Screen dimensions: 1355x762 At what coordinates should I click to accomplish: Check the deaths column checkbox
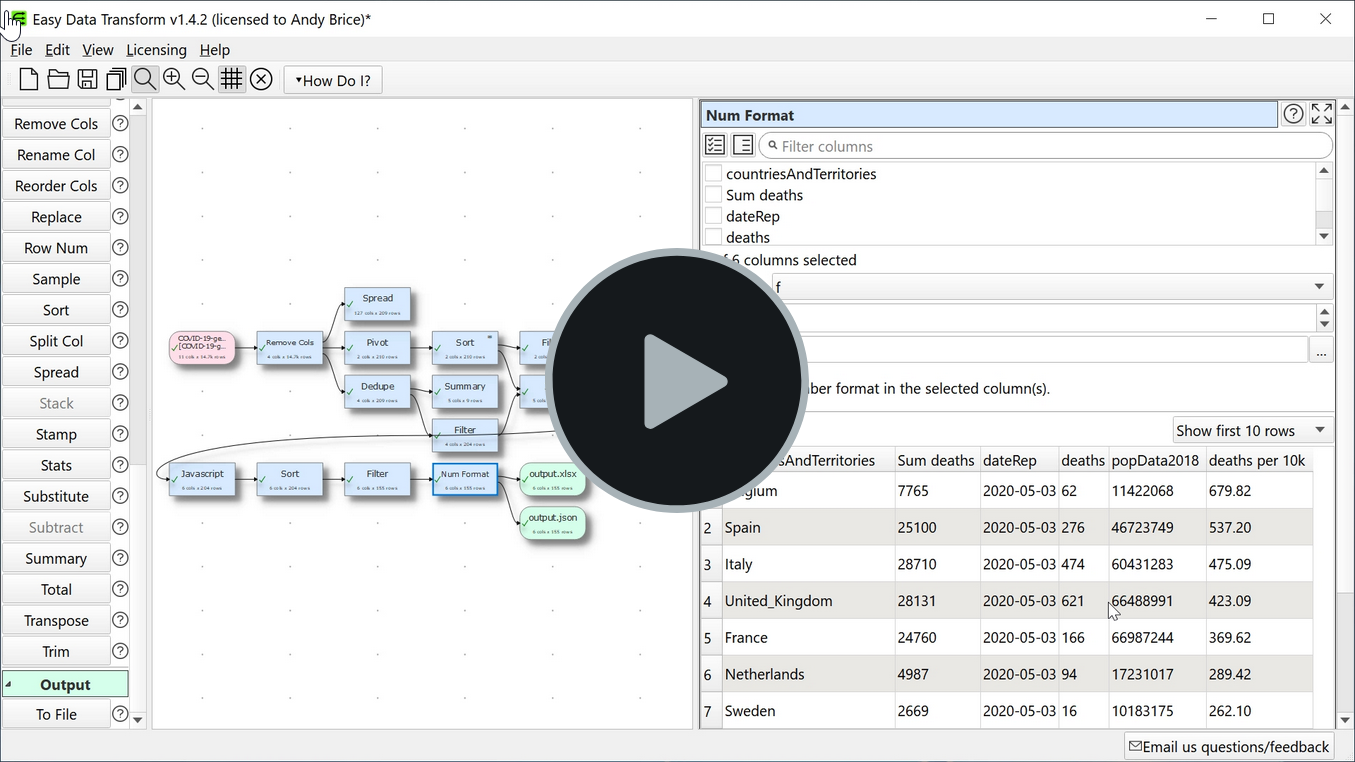point(713,237)
